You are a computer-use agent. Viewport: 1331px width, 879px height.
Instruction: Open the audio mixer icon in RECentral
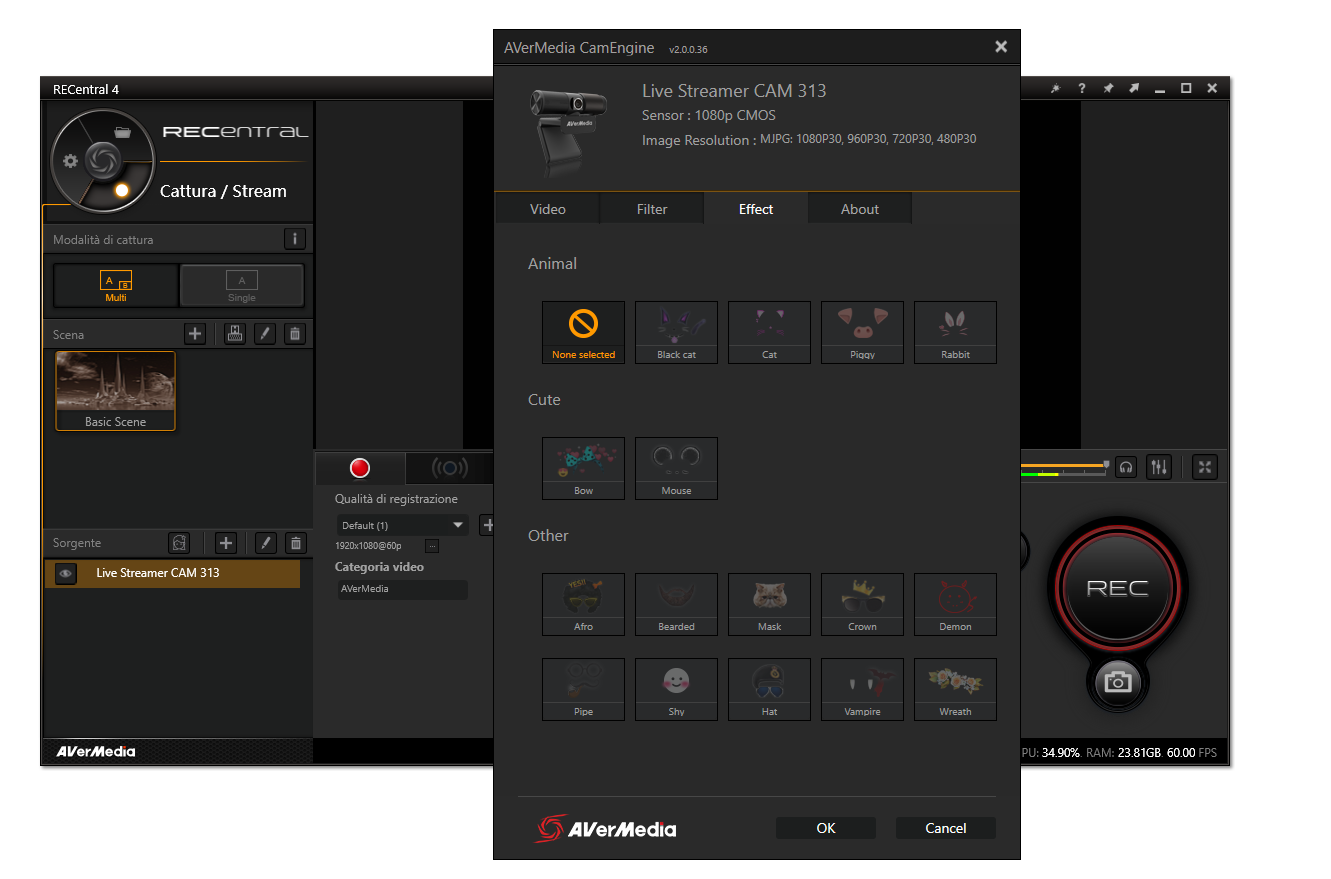click(x=1159, y=466)
